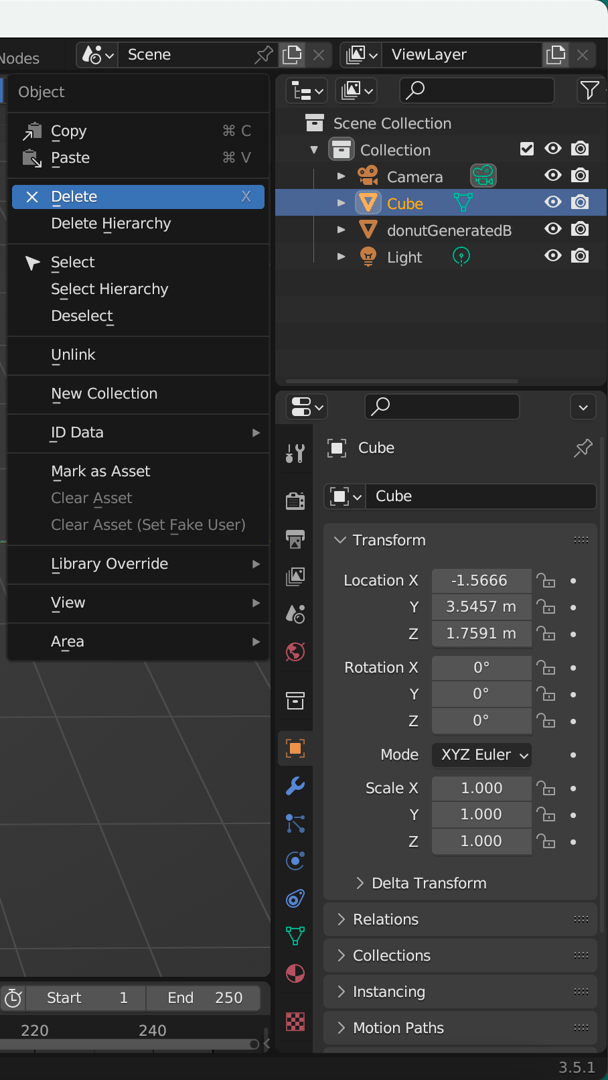The height and width of the screenshot is (1080, 608).
Task: Click Mark as Asset menu entry
Action: point(100,471)
